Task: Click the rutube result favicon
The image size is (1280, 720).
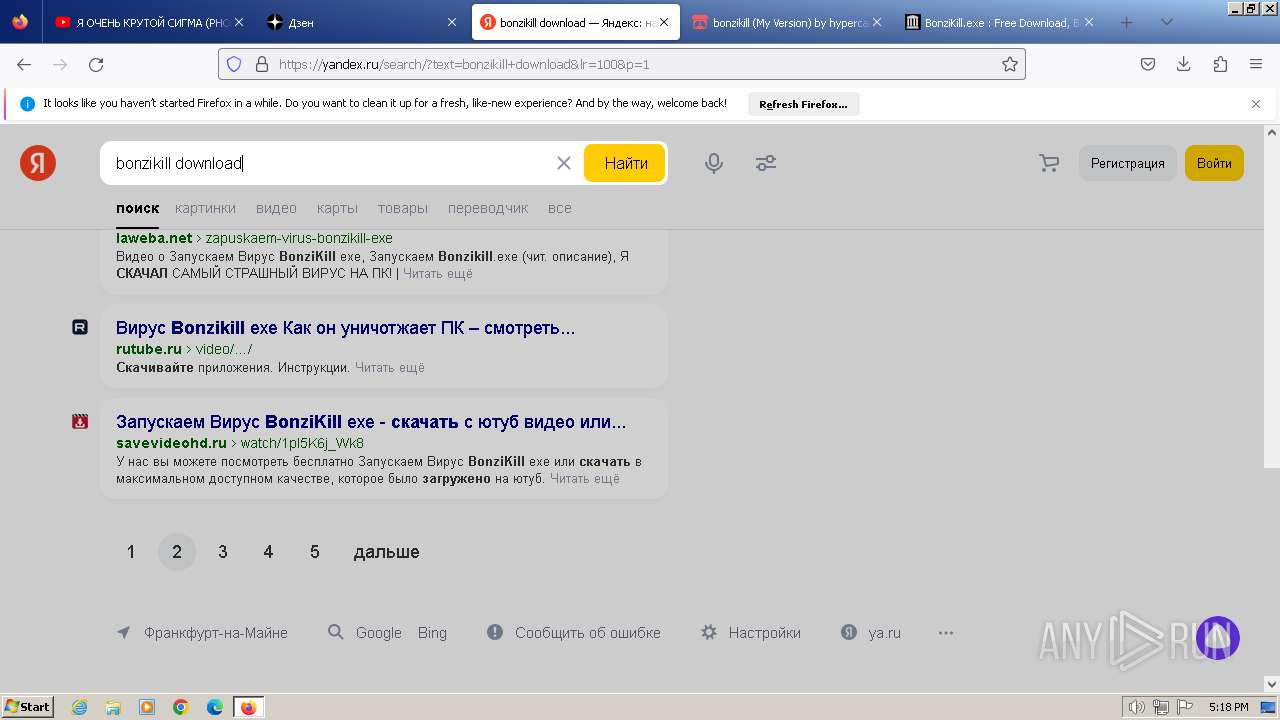Action: [x=80, y=327]
